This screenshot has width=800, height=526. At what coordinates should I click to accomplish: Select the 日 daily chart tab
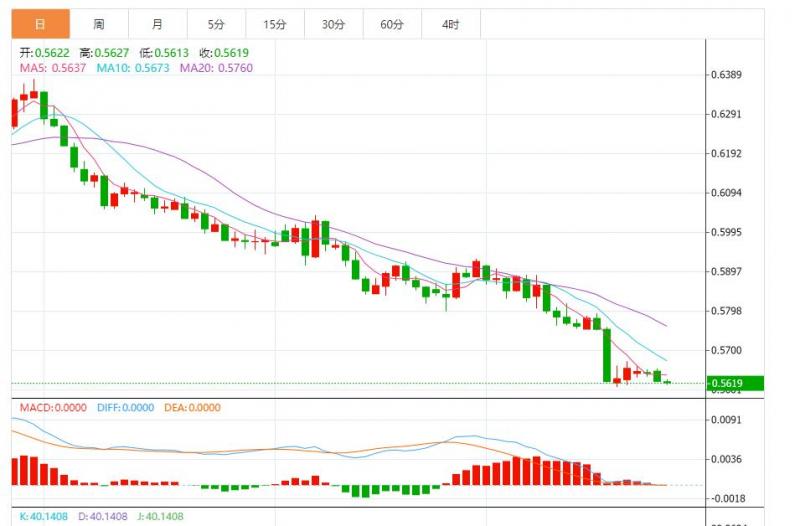pyautogui.click(x=40, y=24)
